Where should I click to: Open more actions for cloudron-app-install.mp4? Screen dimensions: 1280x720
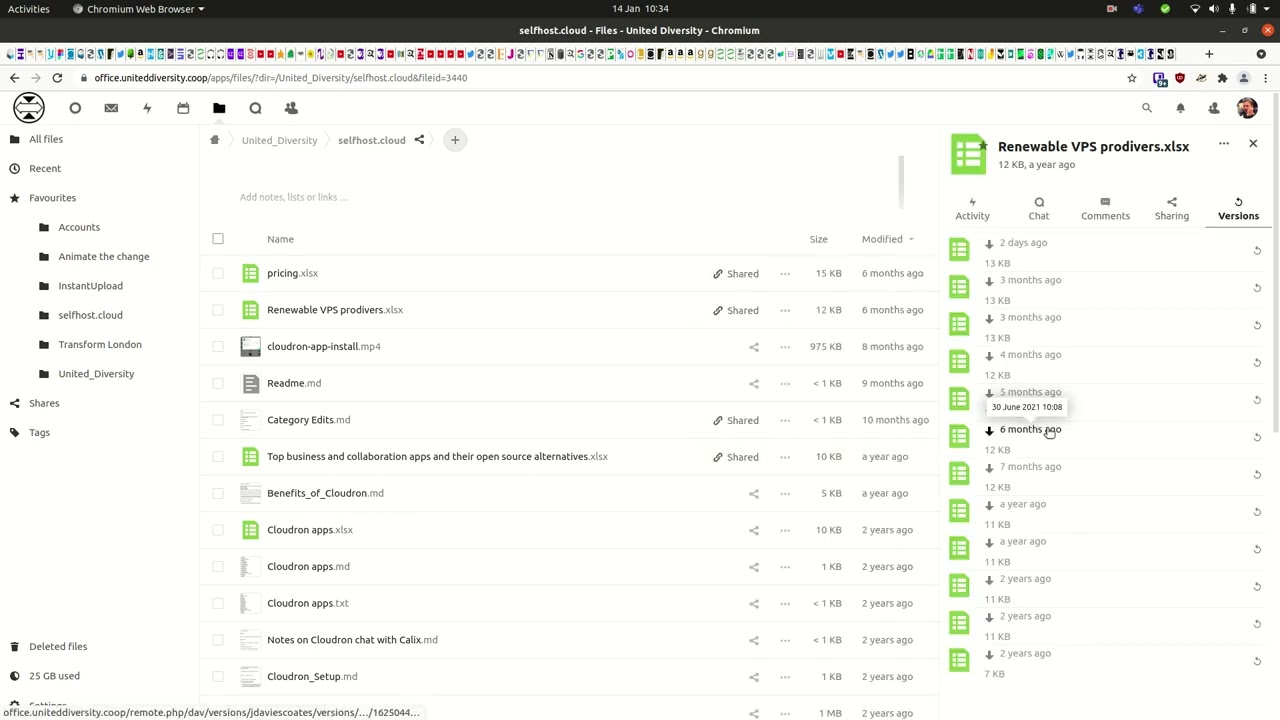tap(785, 347)
